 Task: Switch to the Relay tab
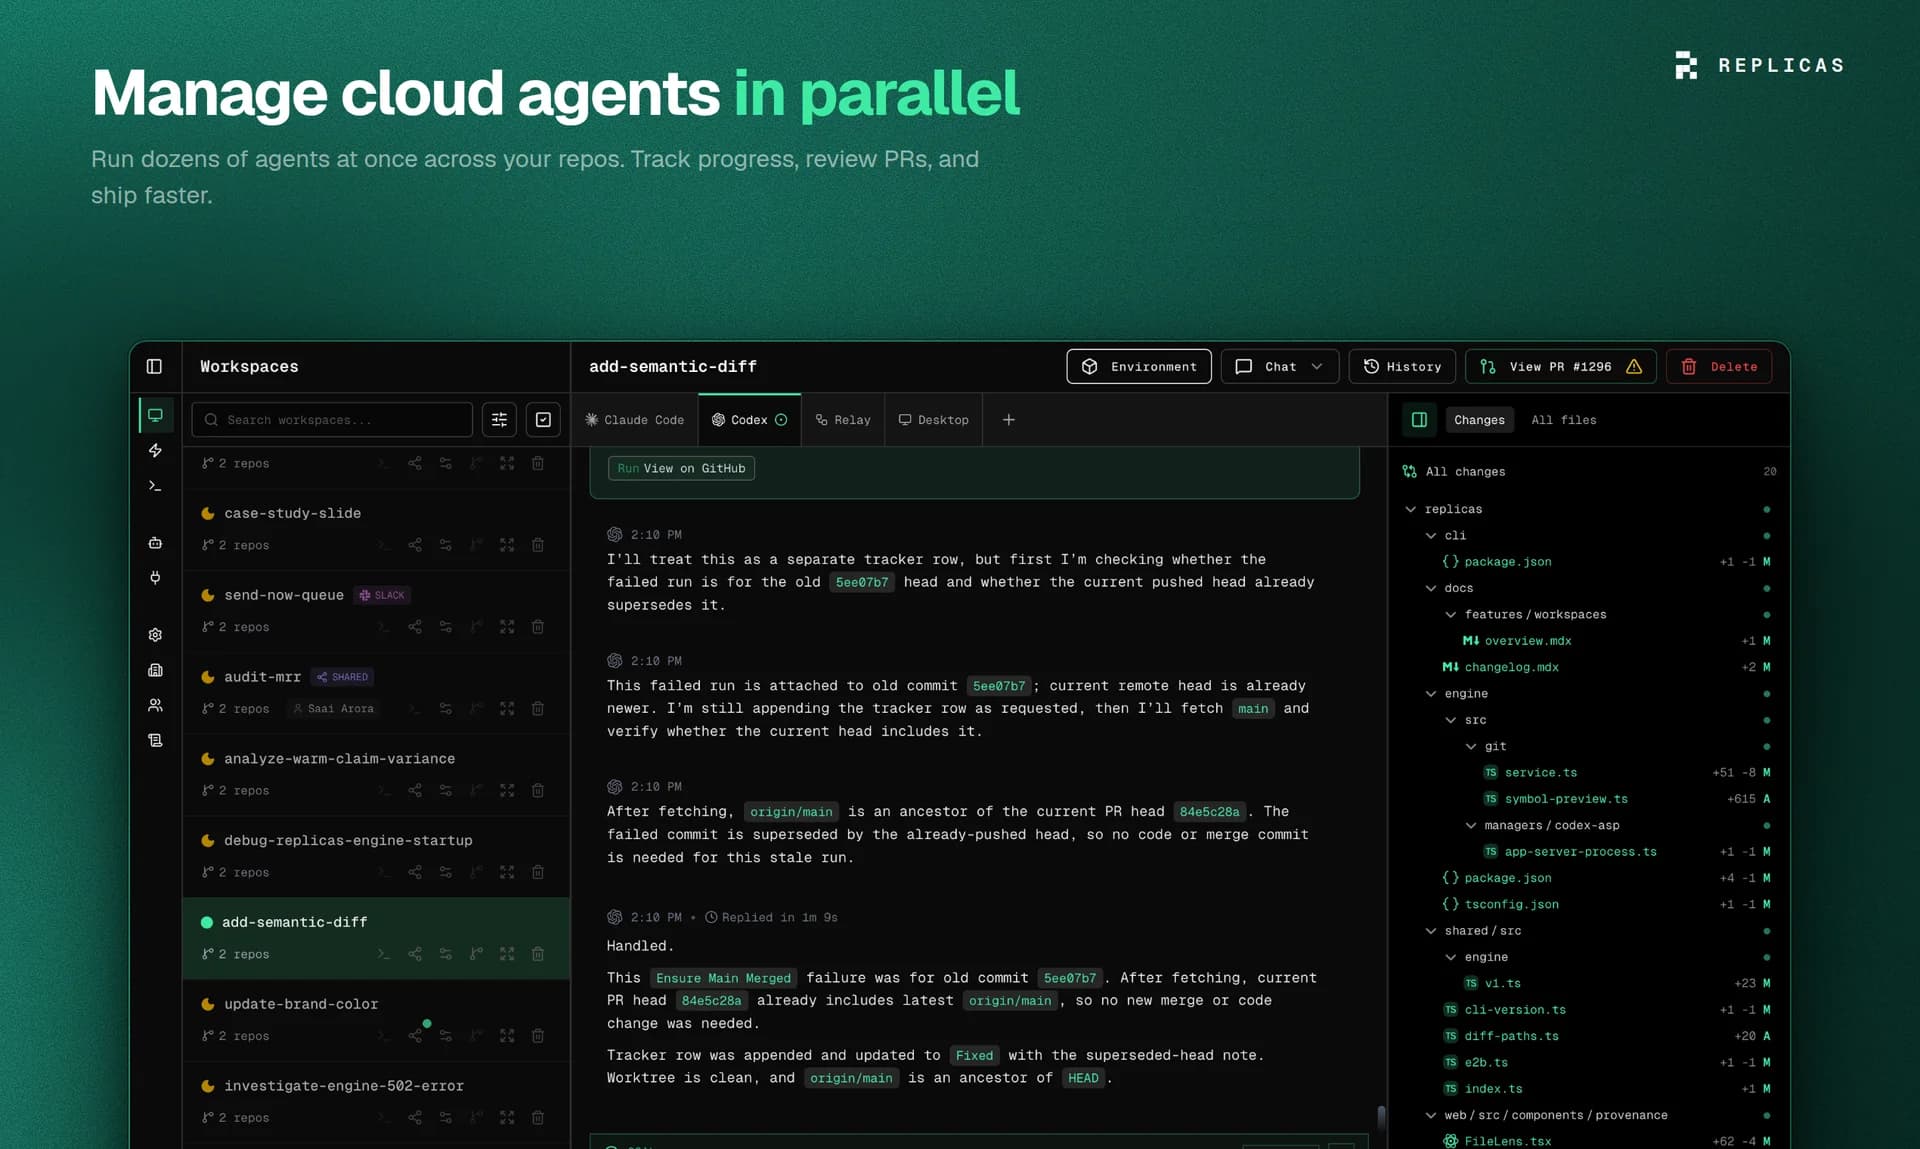coord(843,420)
